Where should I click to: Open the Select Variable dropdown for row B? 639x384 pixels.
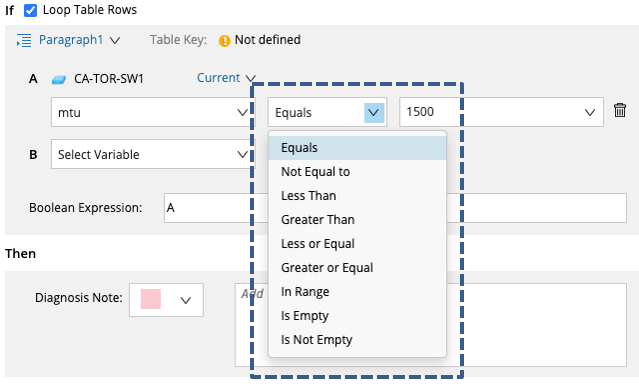[x=151, y=154]
